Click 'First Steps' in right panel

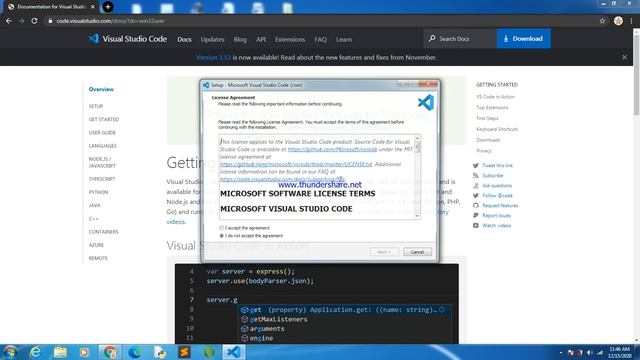487,118
